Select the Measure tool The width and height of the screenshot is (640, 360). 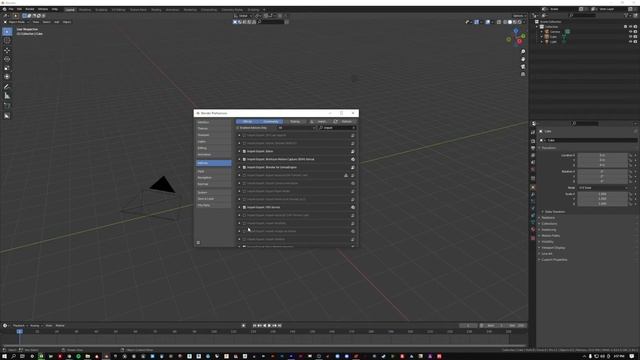(x=7, y=96)
